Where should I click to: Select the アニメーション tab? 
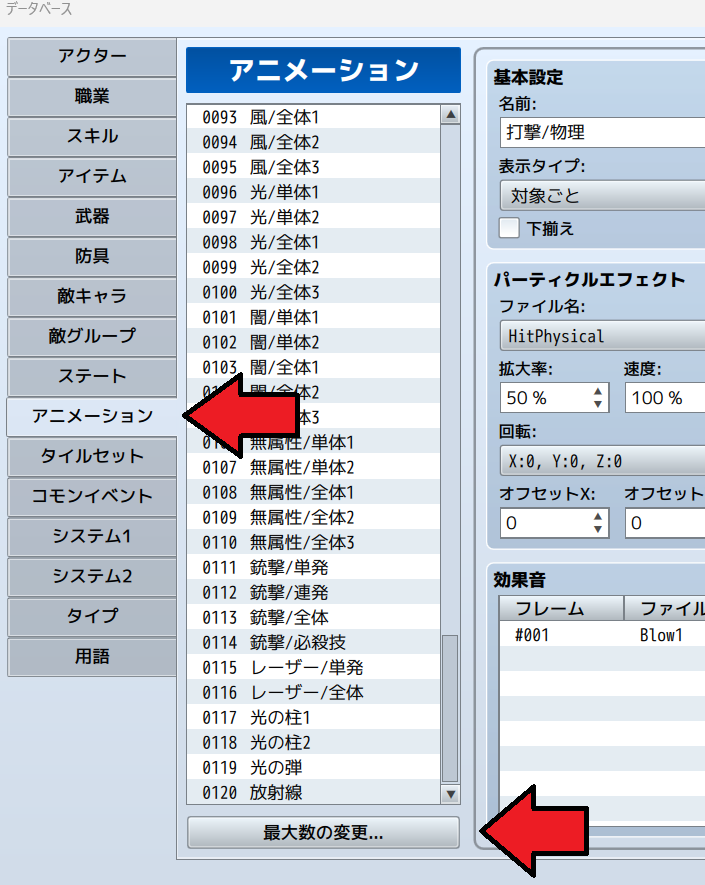tap(92, 417)
